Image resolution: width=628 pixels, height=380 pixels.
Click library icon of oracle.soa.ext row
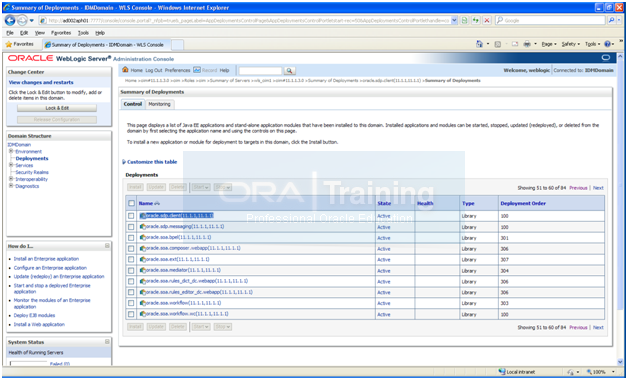click(x=142, y=259)
